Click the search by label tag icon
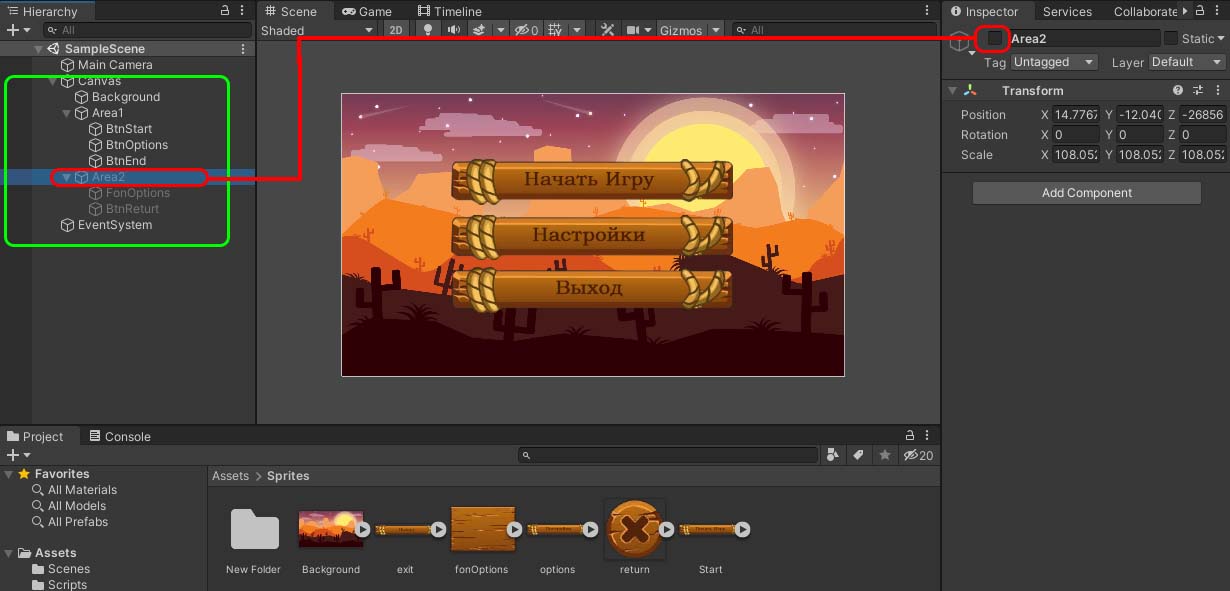 pos(857,455)
